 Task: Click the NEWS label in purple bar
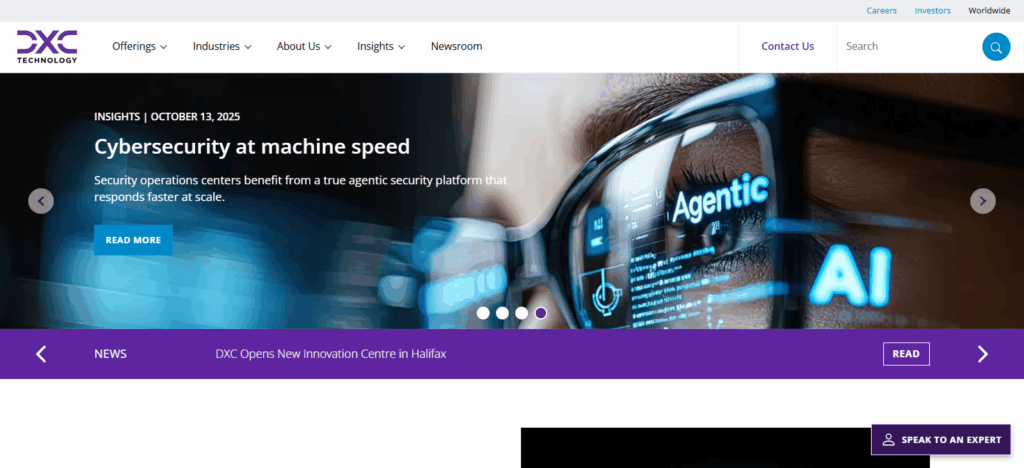[x=110, y=354]
